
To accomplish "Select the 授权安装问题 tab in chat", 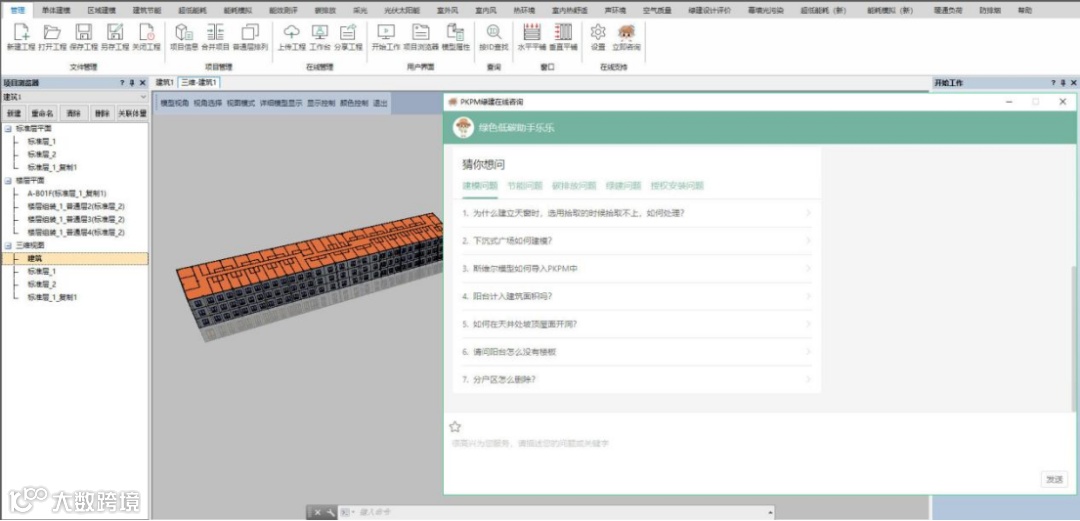I will point(677,186).
